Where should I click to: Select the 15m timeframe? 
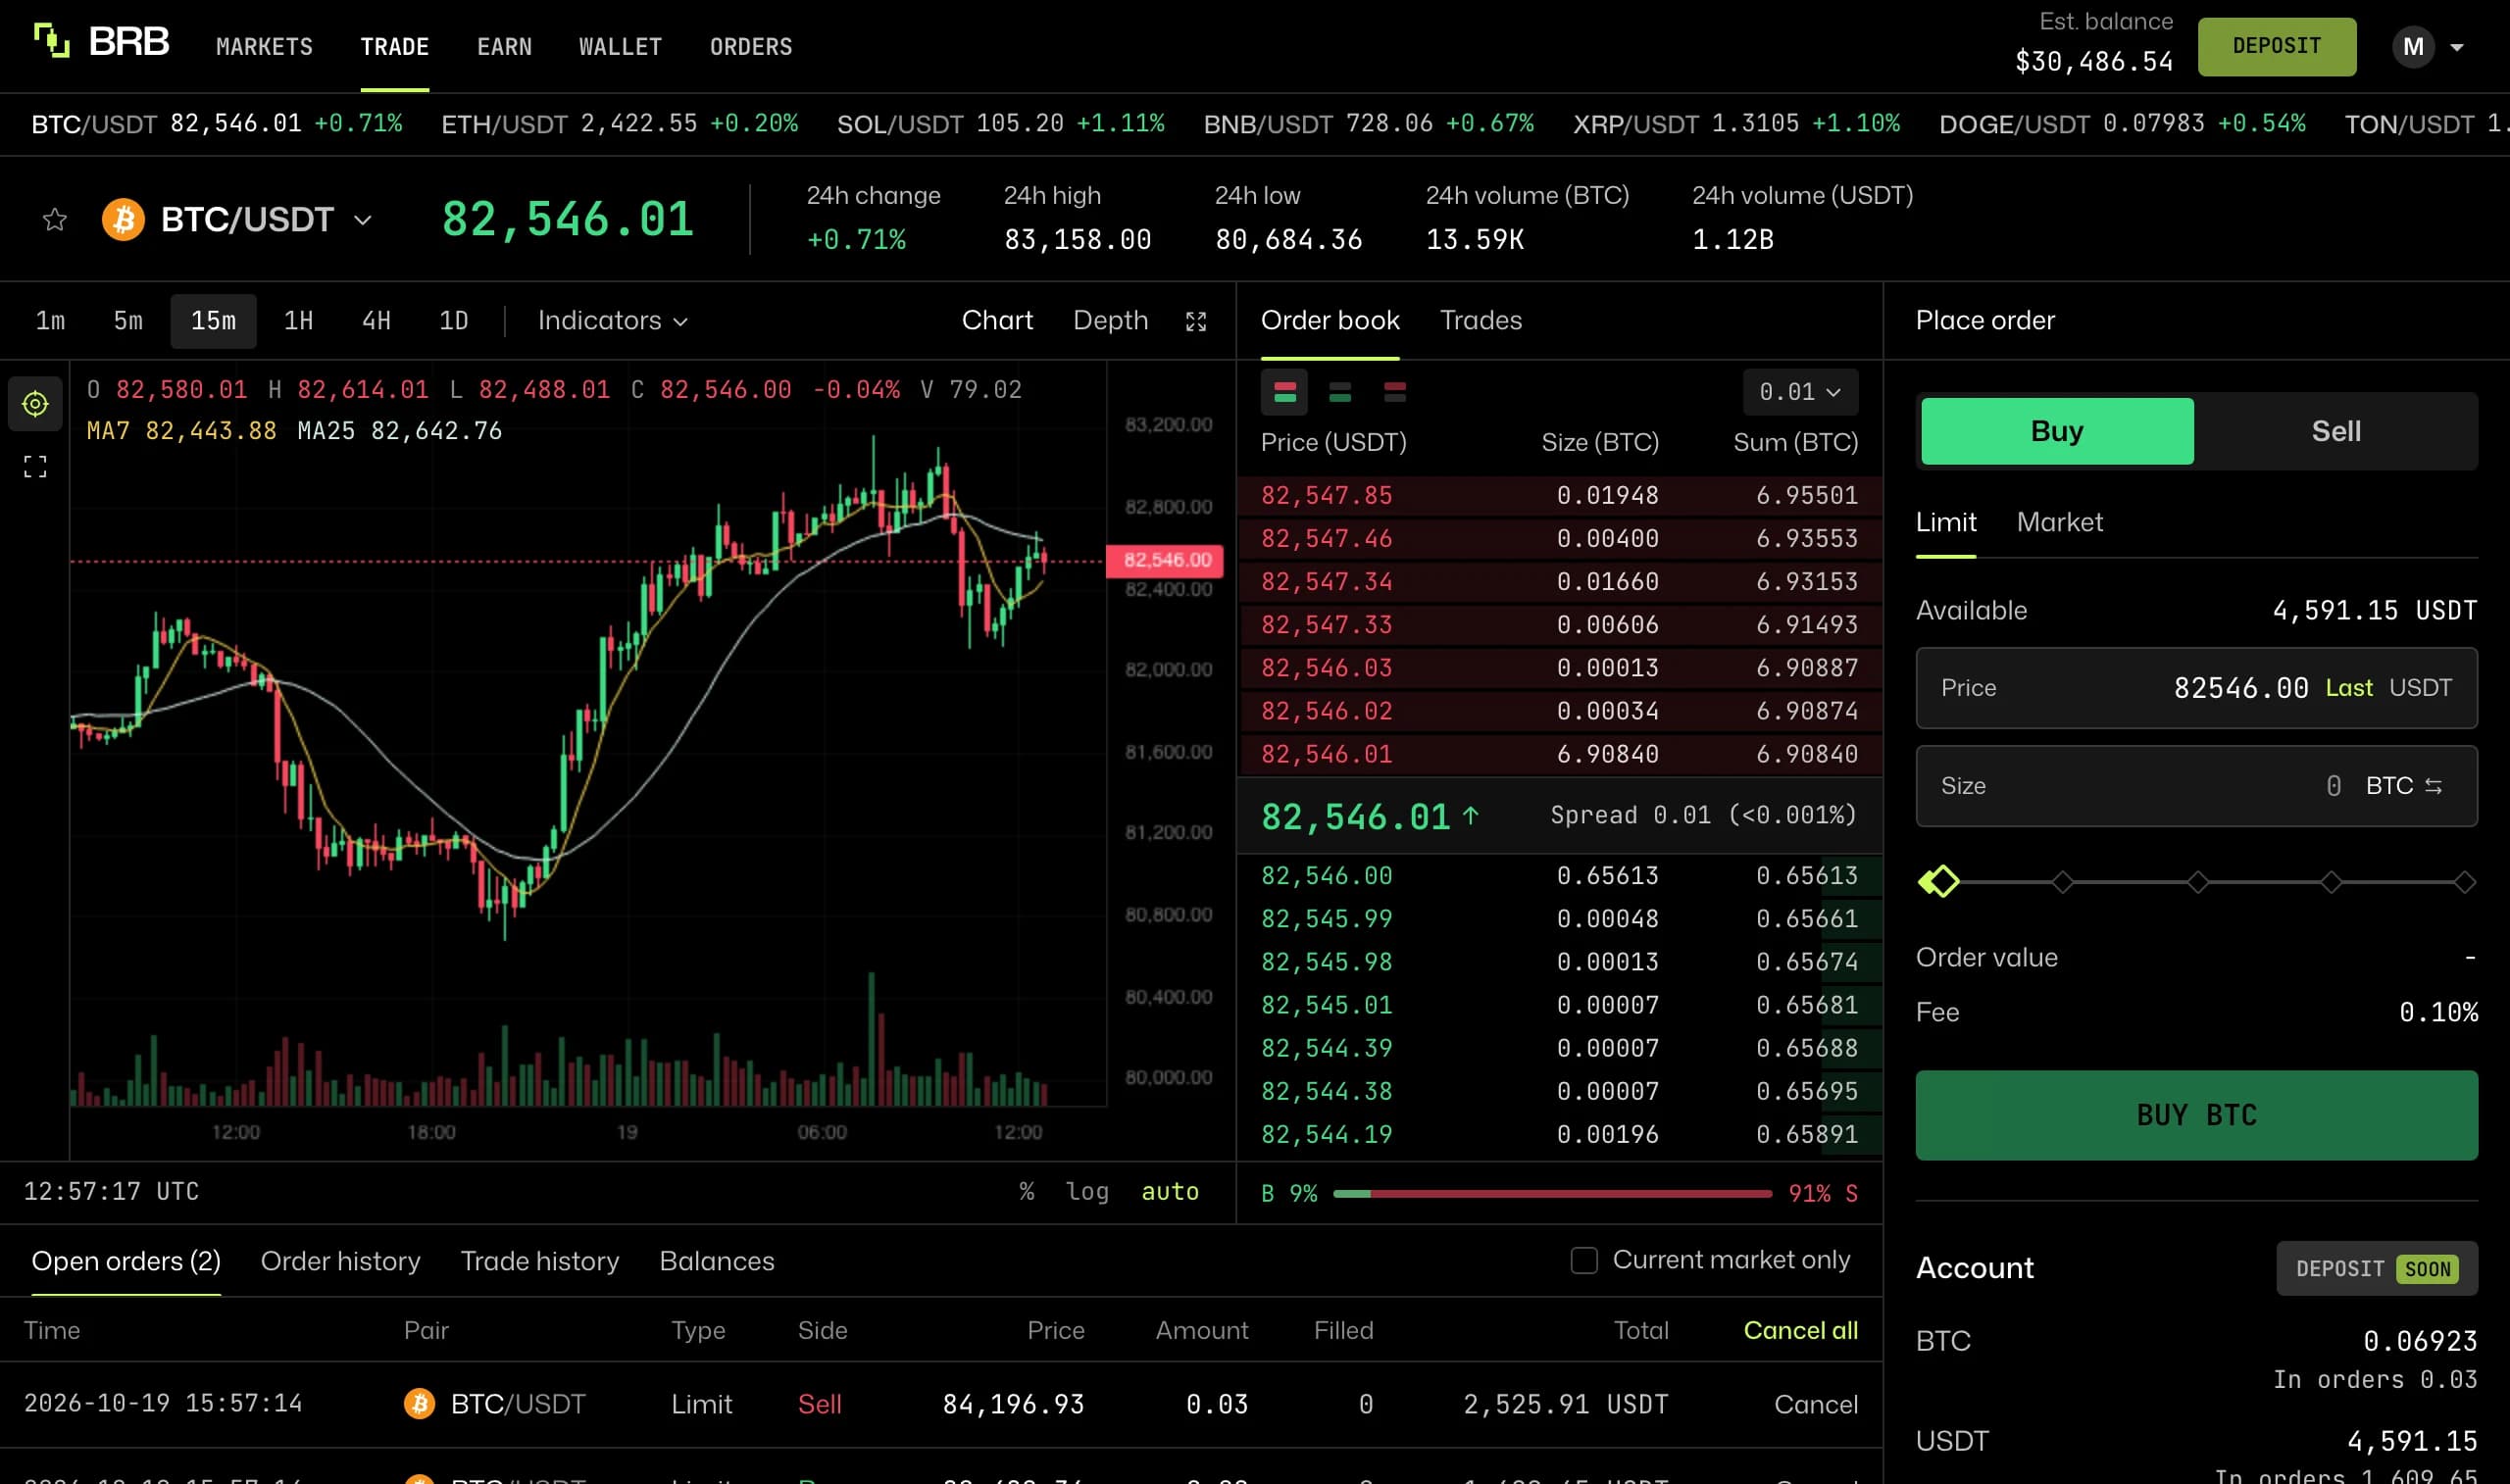pyautogui.click(x=213, y=321)
